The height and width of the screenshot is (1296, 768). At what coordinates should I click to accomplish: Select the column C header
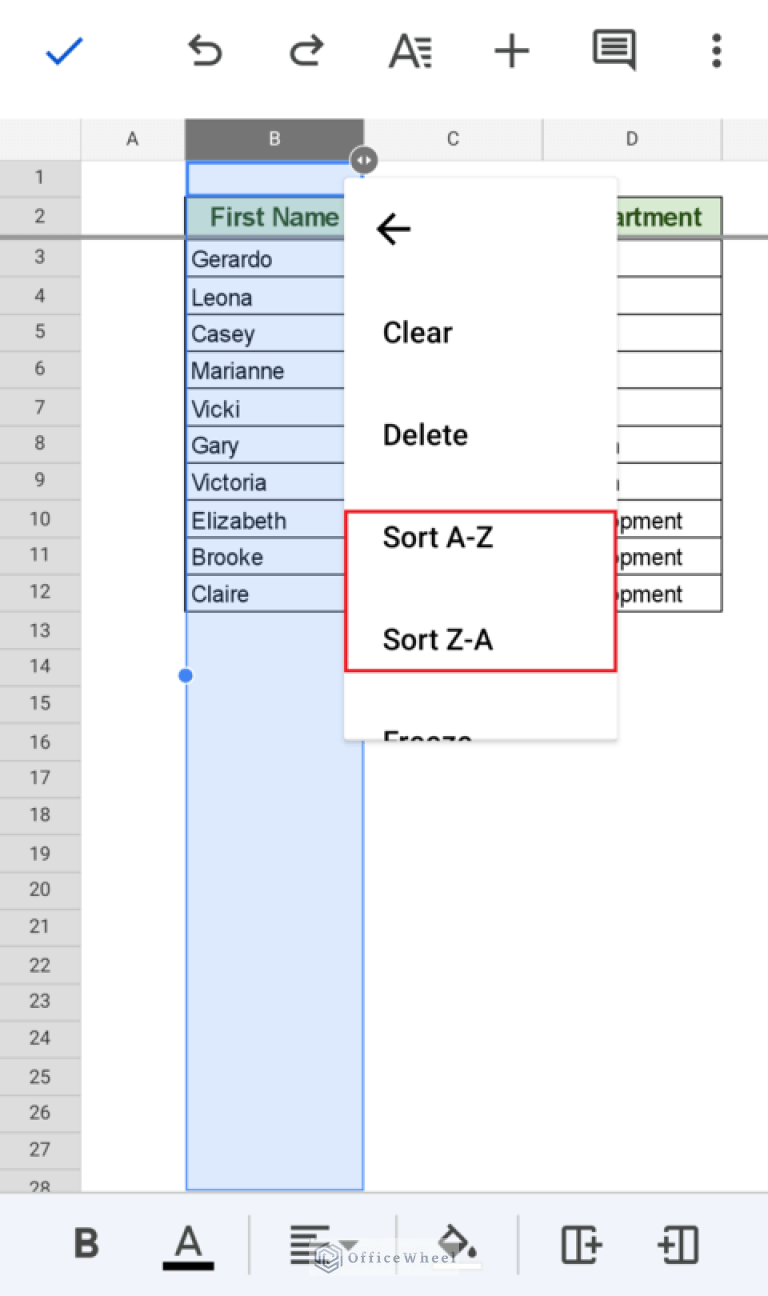pyautogui.click(x=453, y=140)
